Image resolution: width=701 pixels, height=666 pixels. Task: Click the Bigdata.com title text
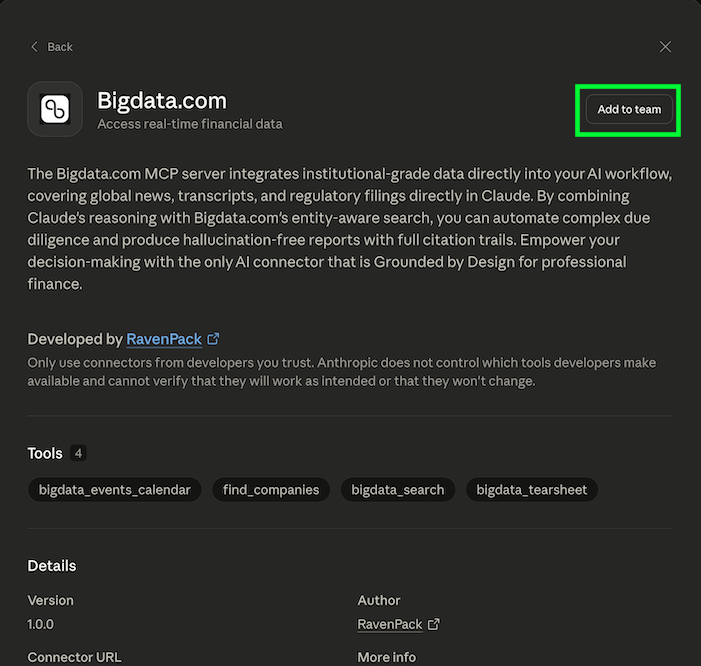[x=162, y=101]
